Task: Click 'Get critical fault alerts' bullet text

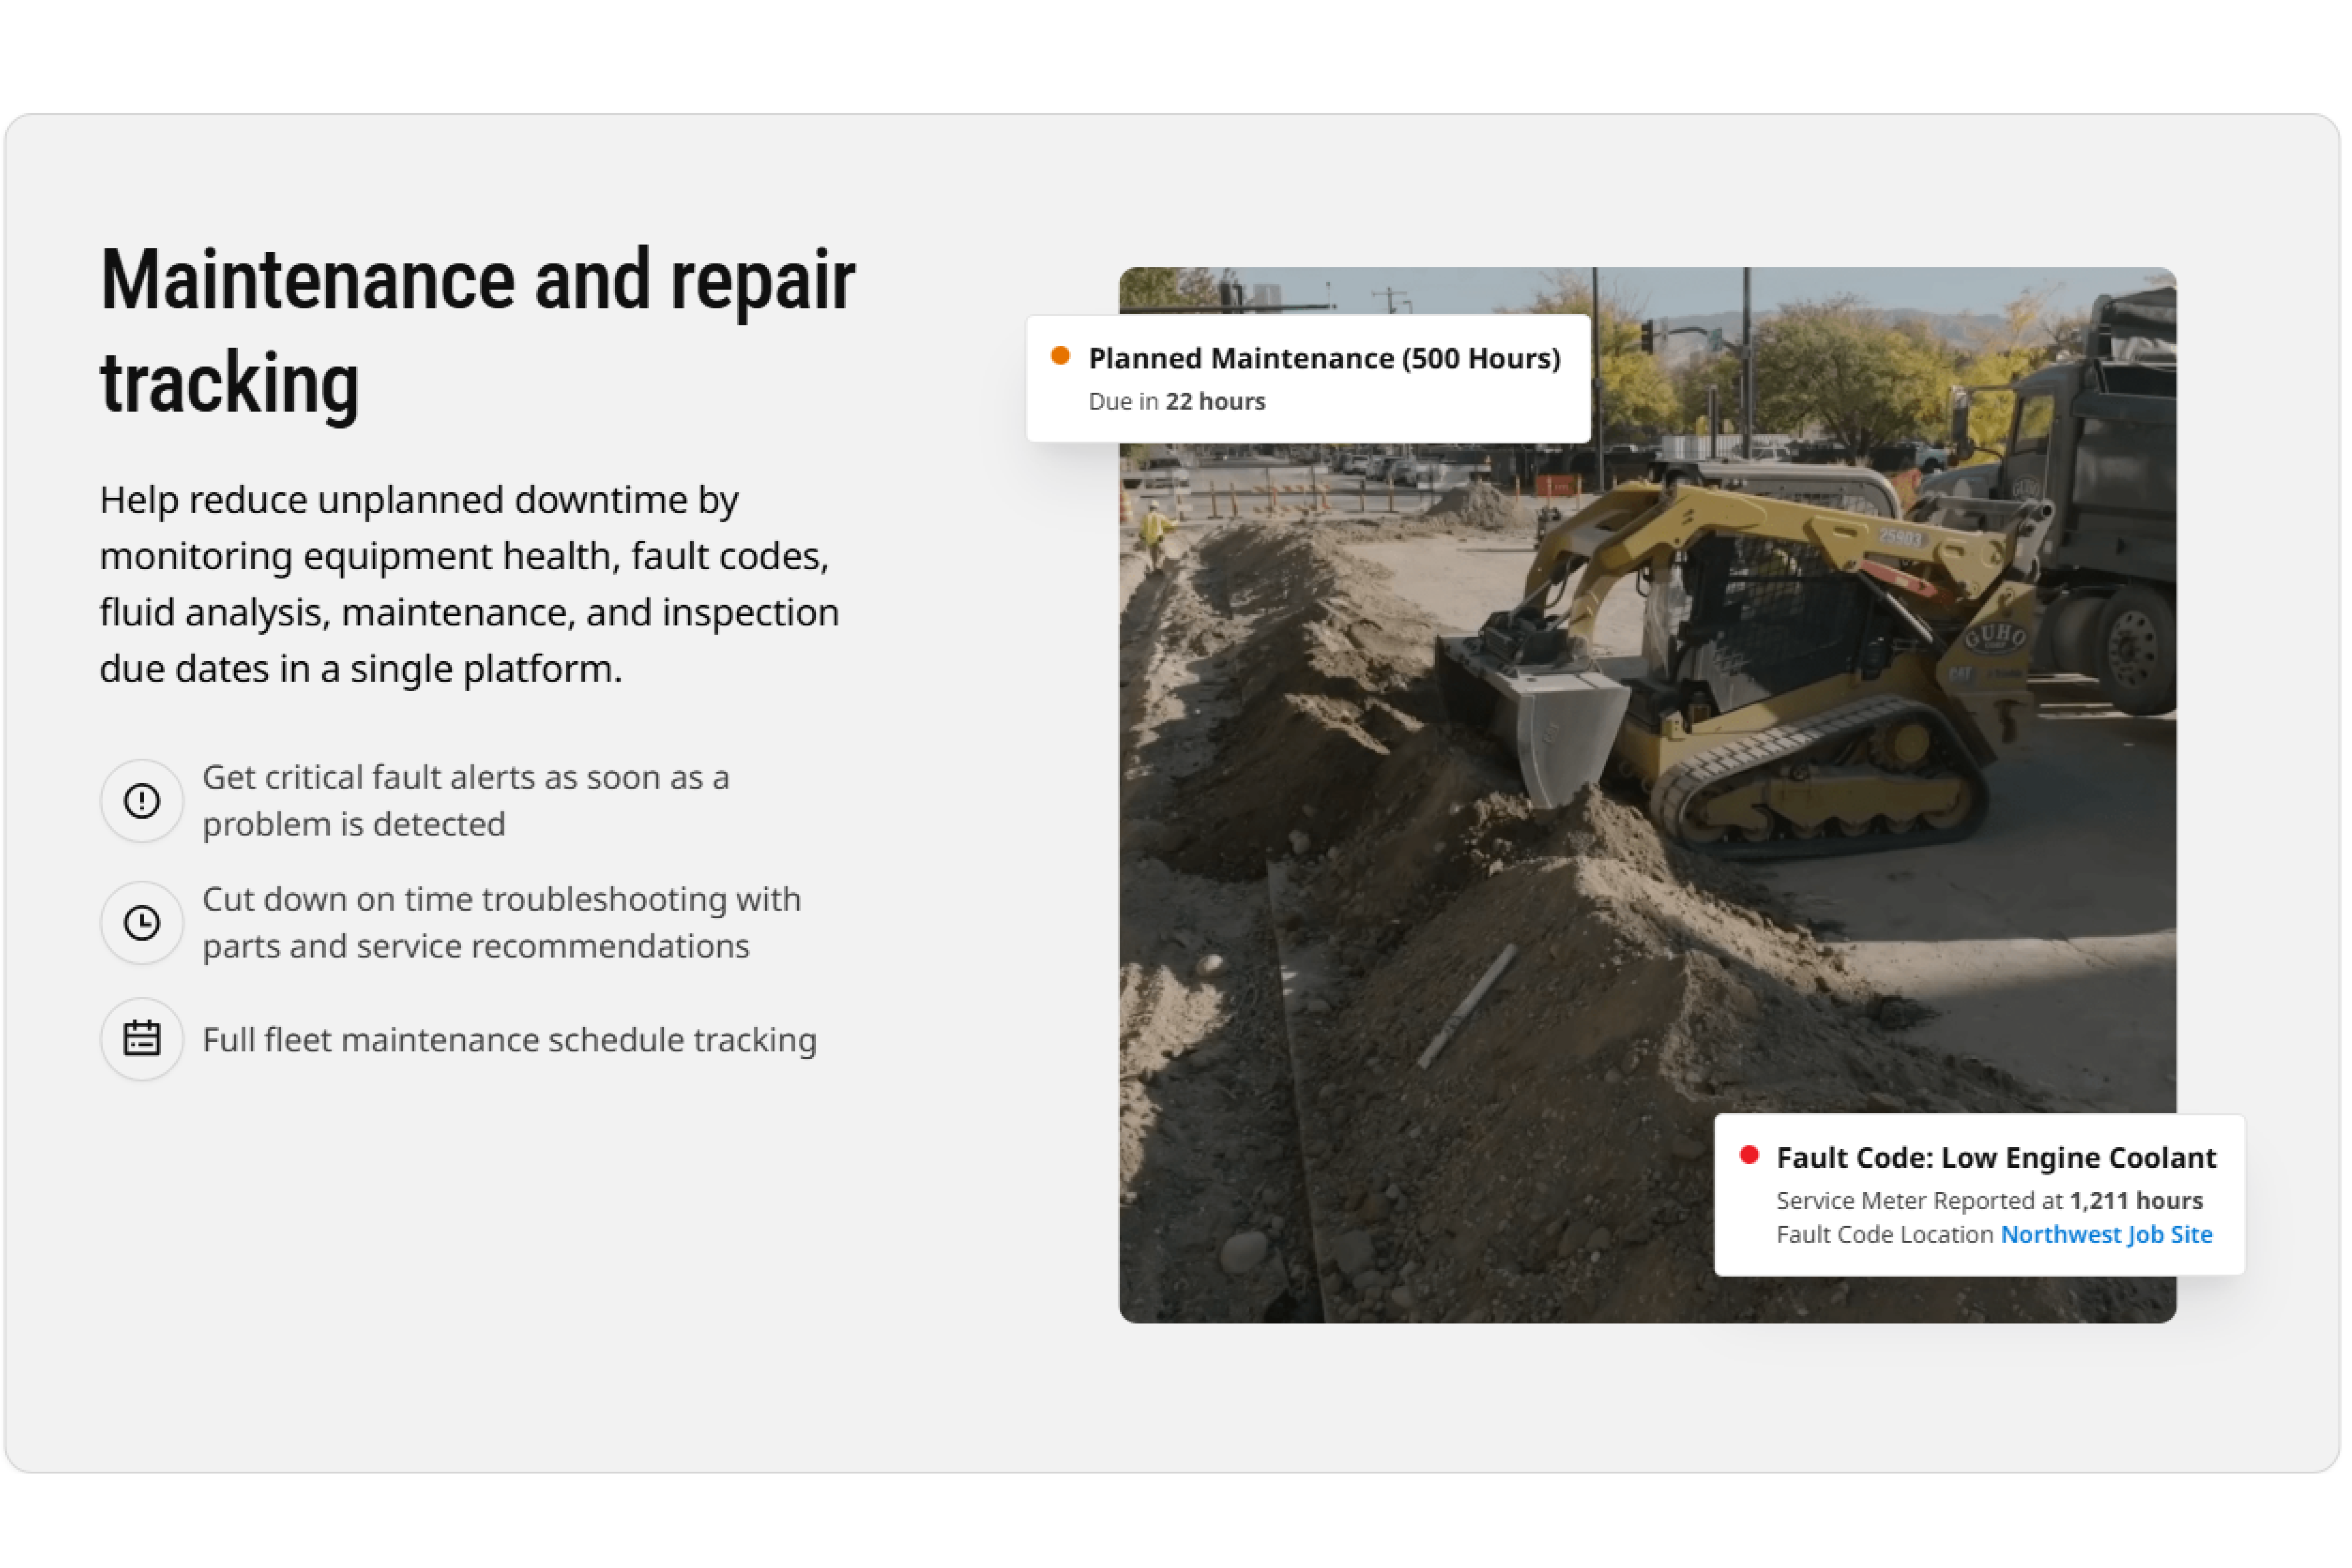Action: coord(466,801)
